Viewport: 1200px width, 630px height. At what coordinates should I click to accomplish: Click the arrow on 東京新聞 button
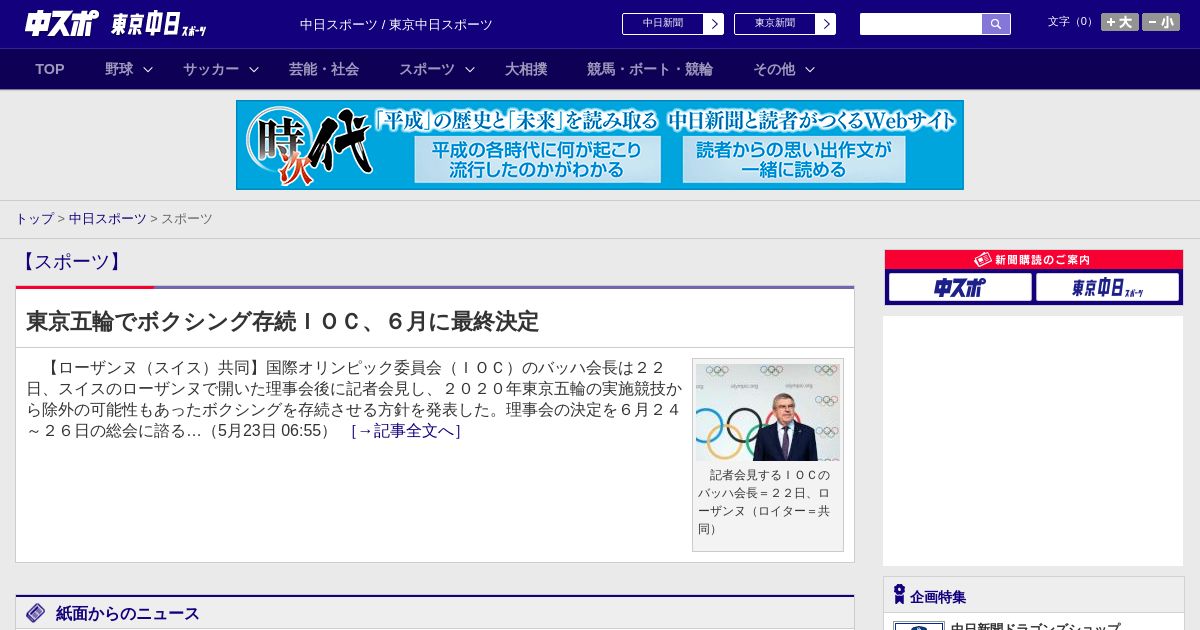click(x=825, y=24)
